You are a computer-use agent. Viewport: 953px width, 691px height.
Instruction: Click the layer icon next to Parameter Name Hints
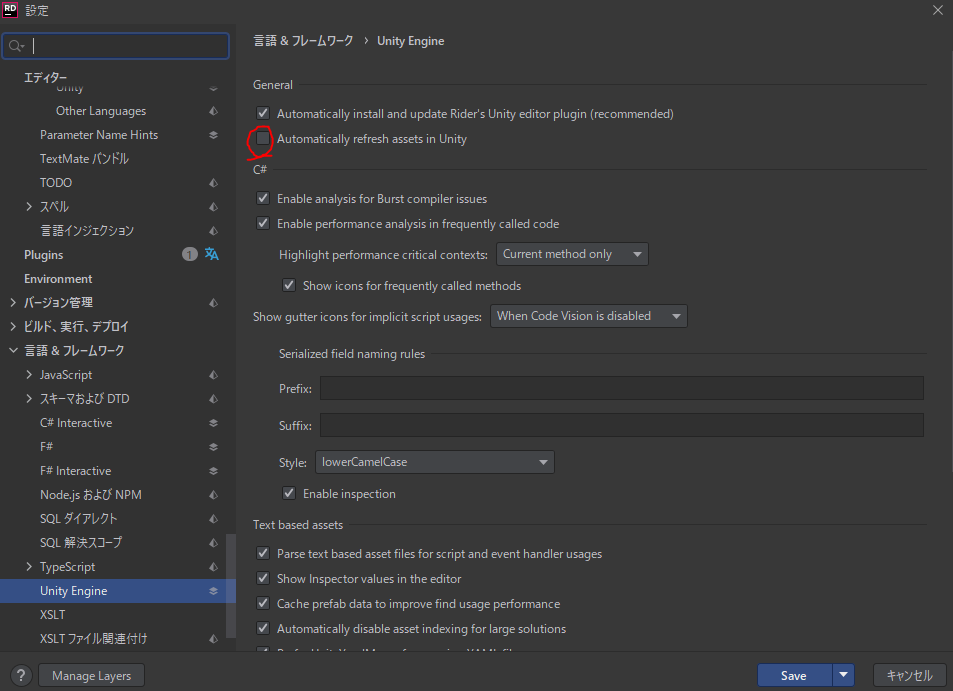[x=213, y=135]
